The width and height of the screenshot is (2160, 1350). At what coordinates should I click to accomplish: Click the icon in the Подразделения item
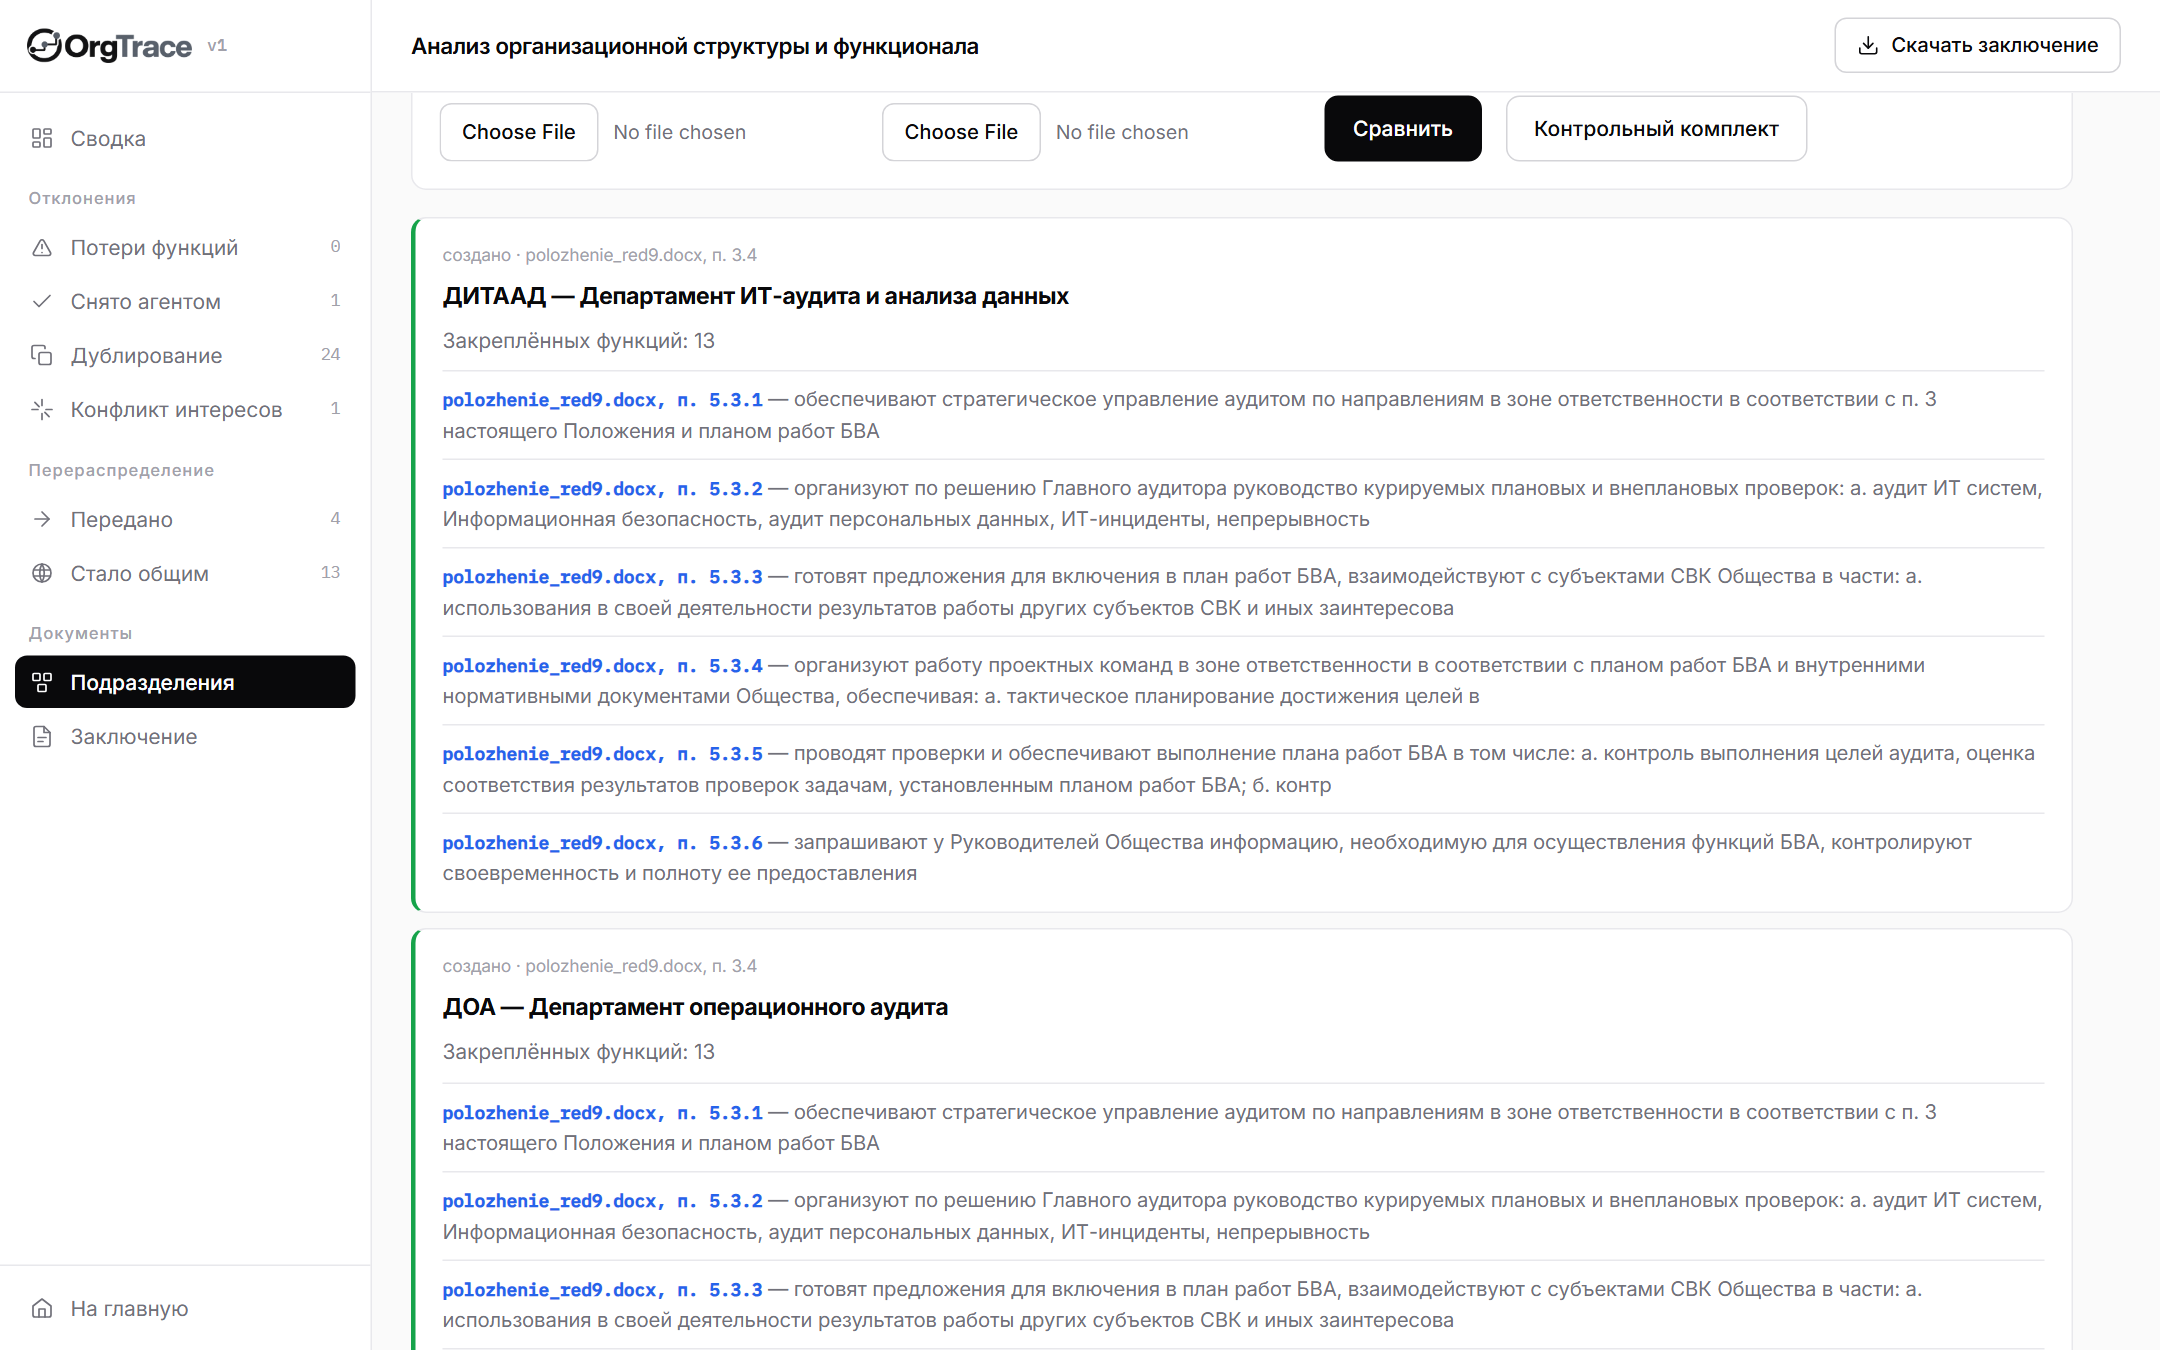tap(42, 682)
